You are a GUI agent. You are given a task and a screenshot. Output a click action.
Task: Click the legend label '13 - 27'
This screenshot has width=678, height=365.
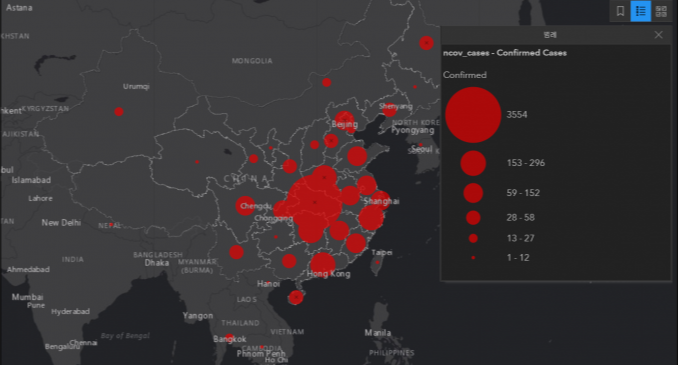coord(521,238)
